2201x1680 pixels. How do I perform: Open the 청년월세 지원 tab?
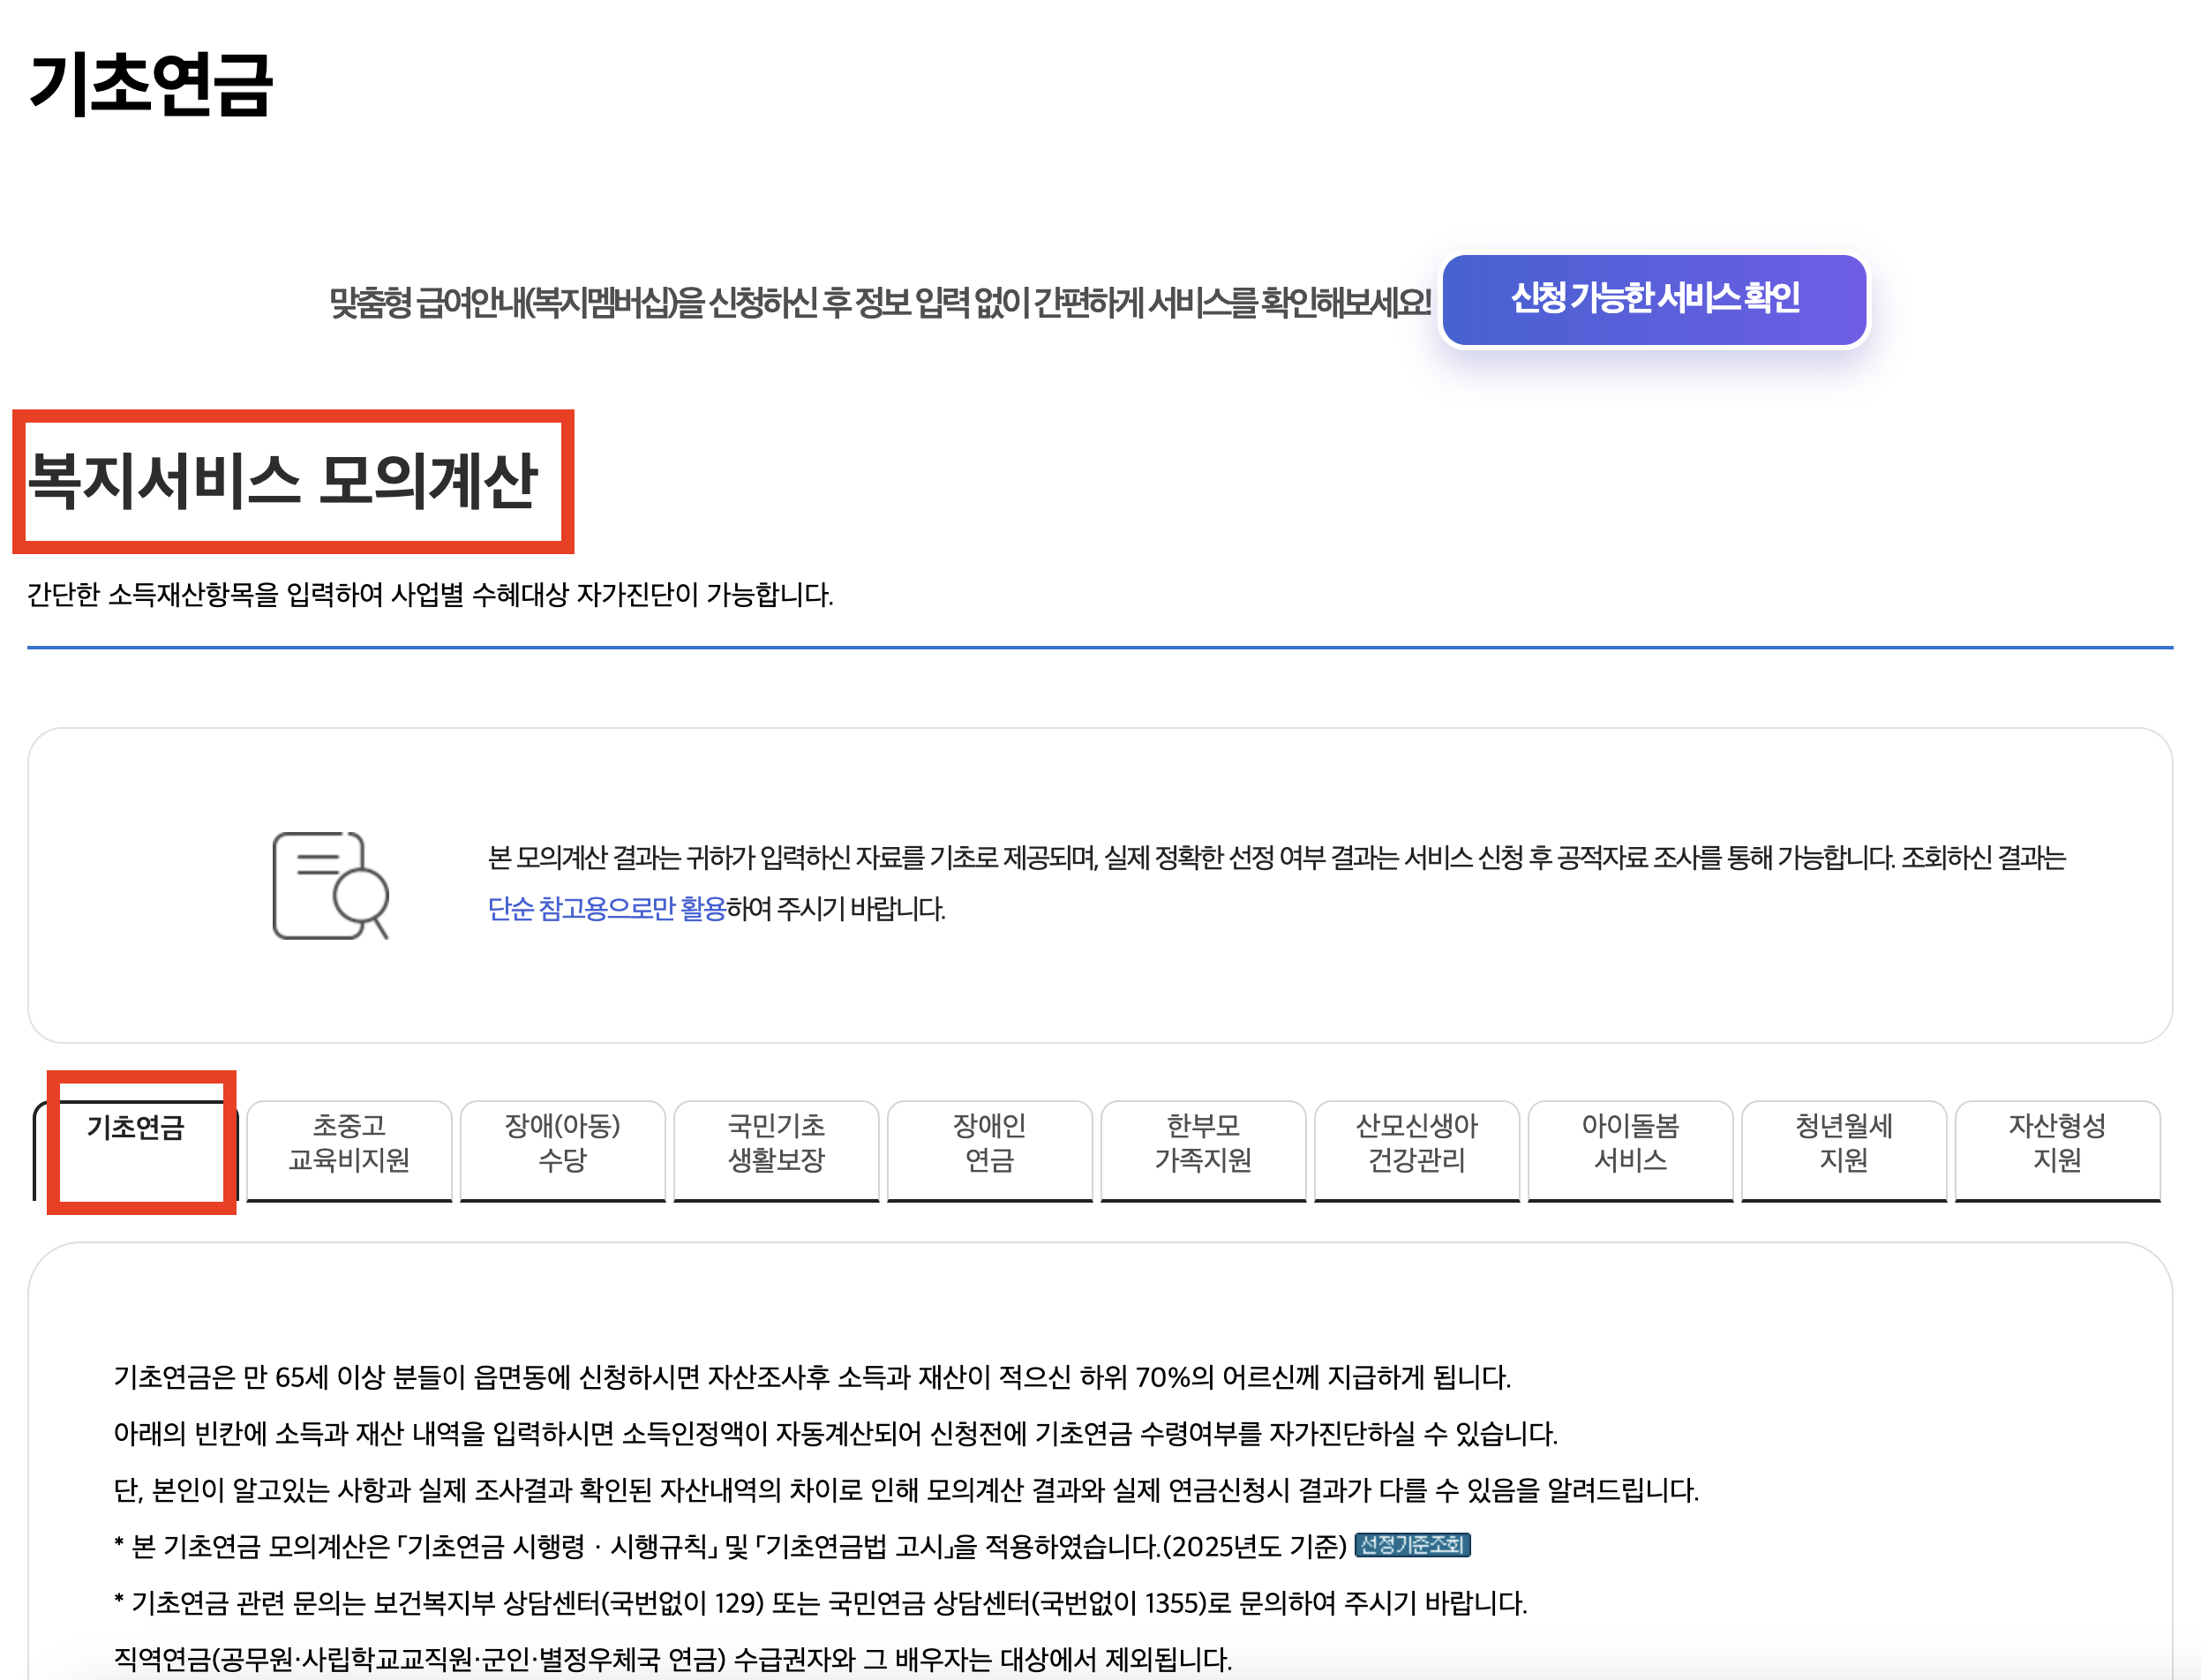pos(1843,1143)
